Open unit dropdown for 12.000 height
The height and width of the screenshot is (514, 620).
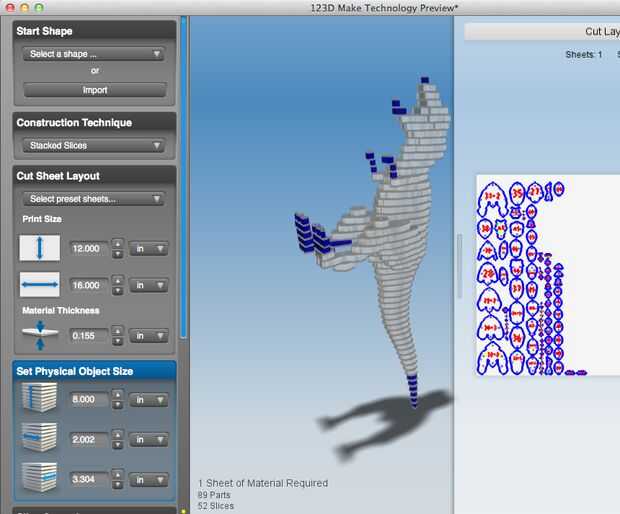point(149,249)
